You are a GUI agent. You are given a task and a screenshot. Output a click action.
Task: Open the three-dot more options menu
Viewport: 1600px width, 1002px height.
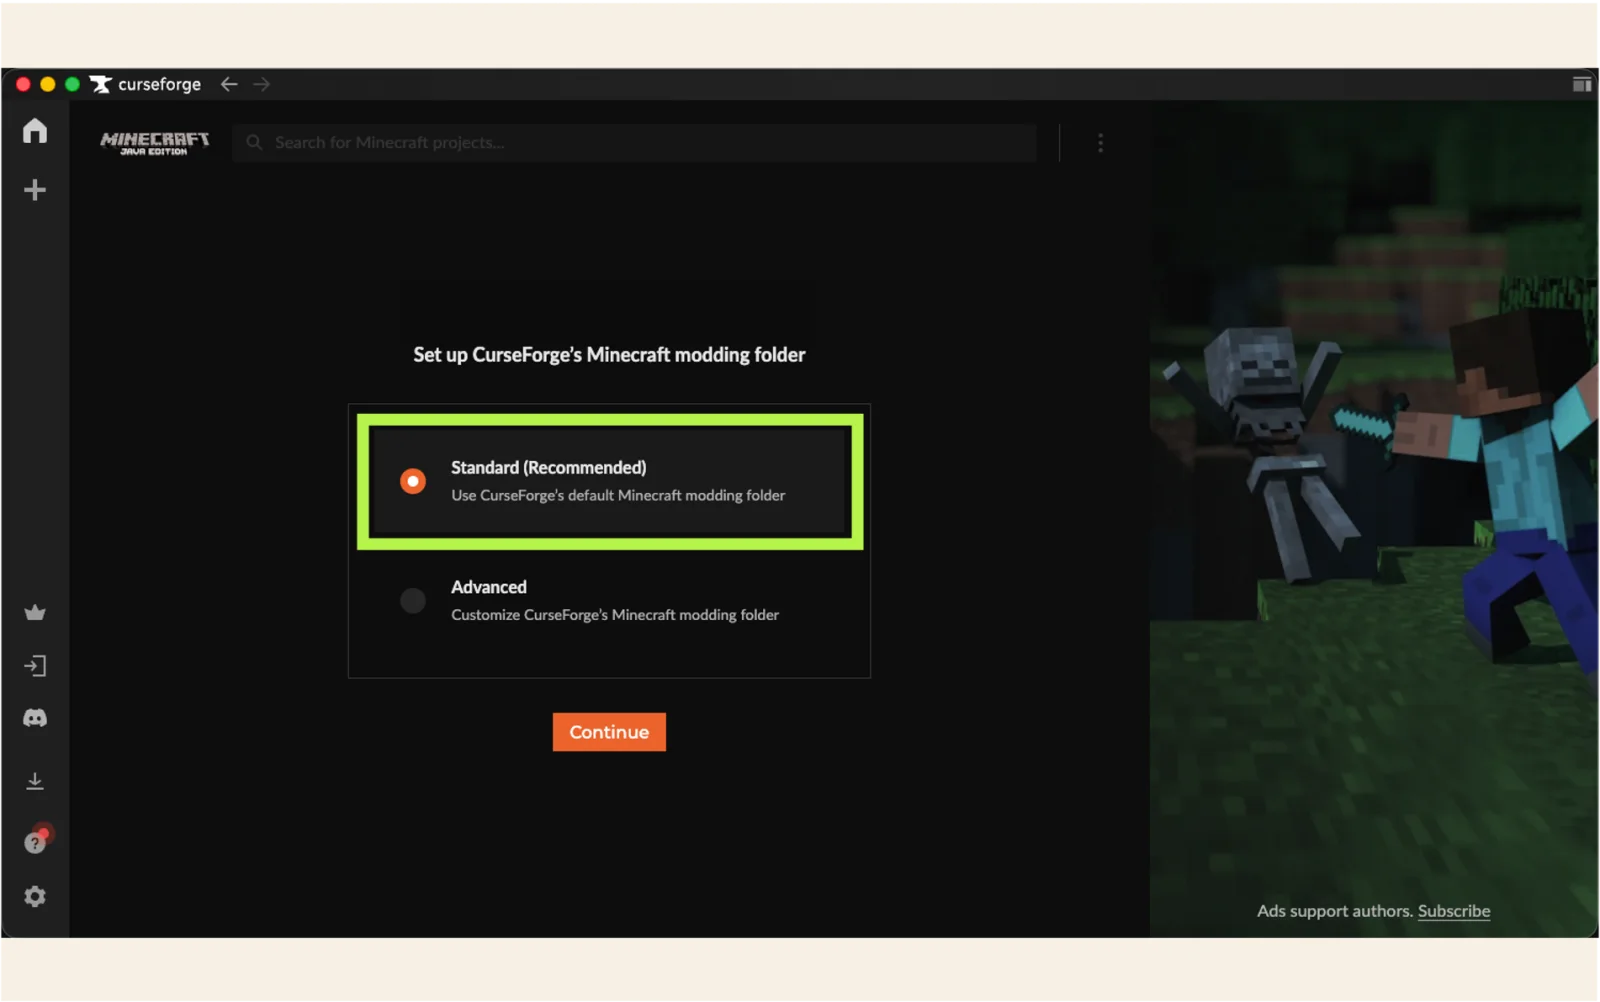(1100, 143)
